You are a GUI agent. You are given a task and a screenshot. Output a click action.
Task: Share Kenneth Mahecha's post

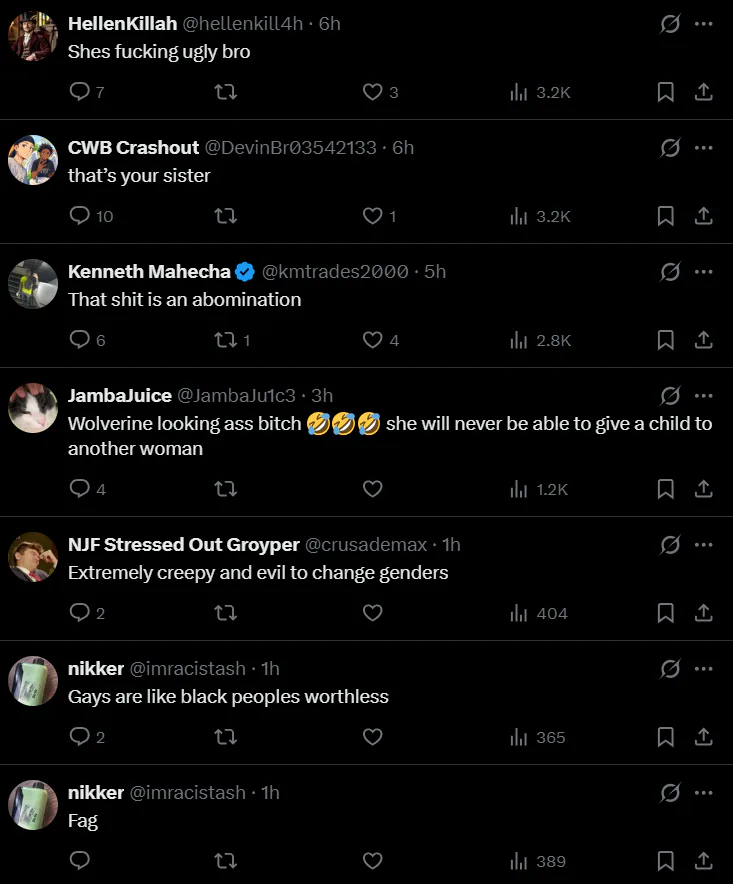coord(703,340)
